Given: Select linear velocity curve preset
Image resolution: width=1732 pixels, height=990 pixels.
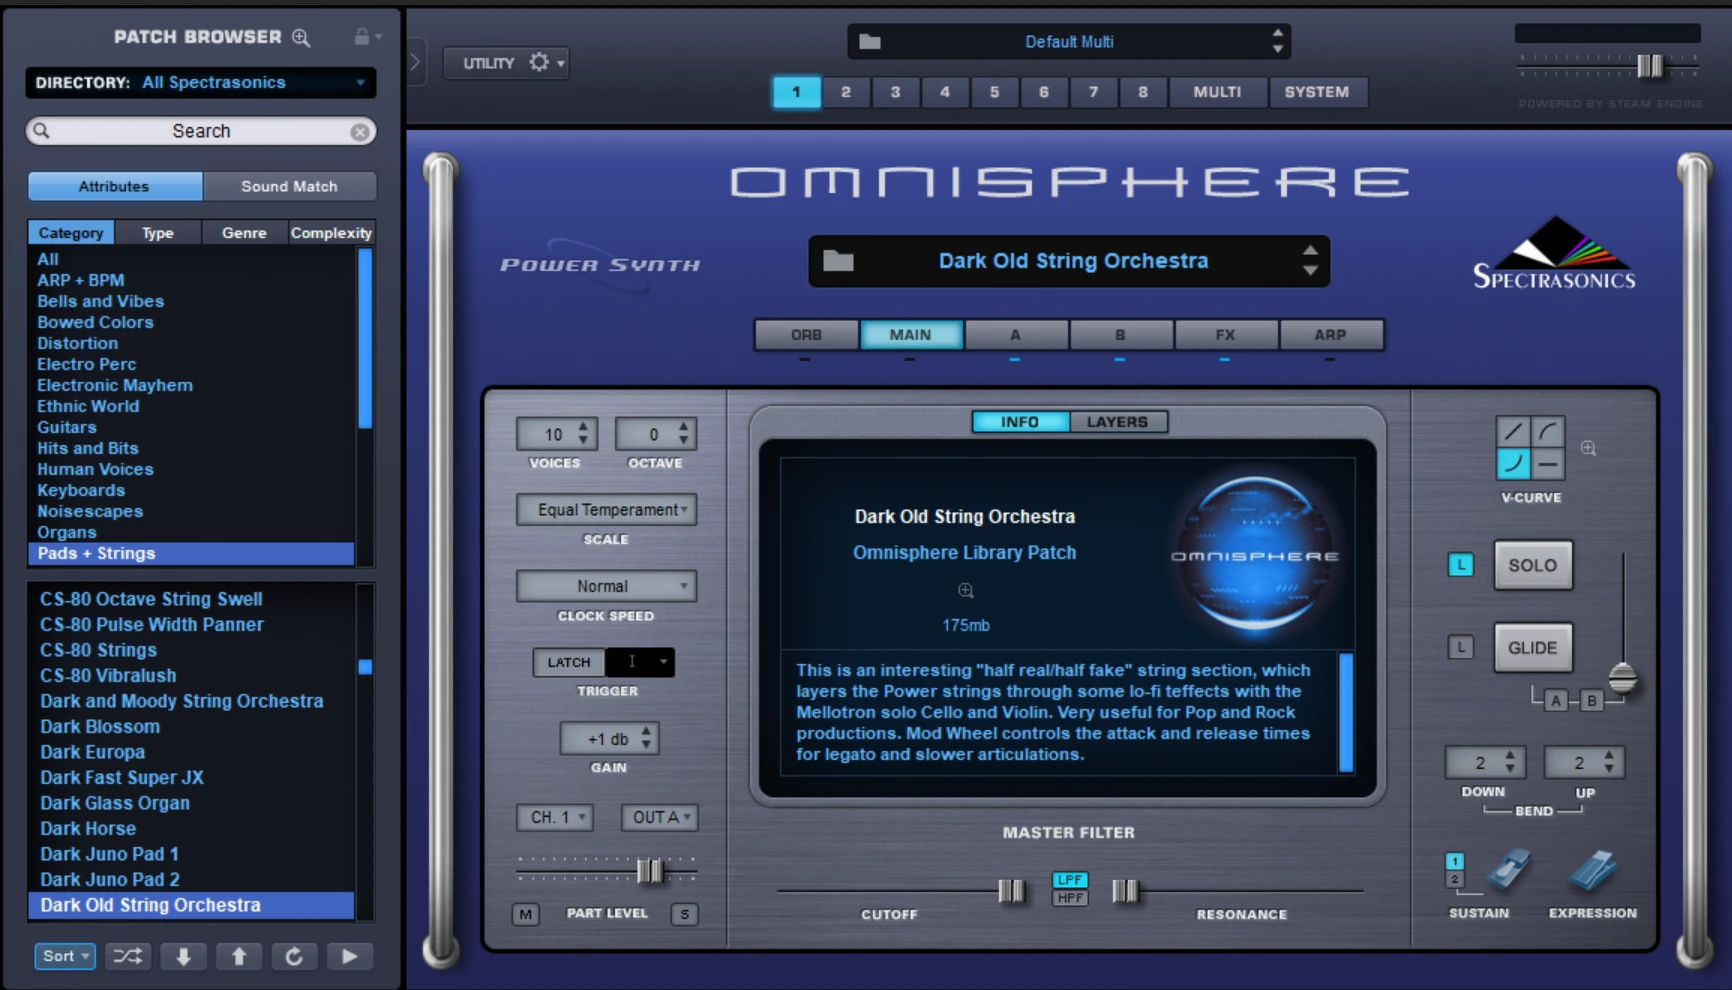Looking at the screenshot, I should (x=1513, y=432).
